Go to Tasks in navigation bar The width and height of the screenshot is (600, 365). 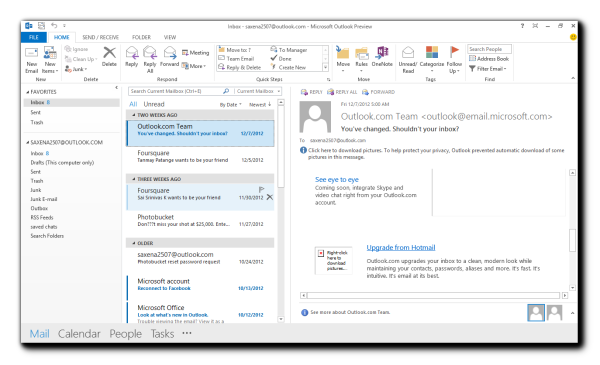click(x=162, y=334)
